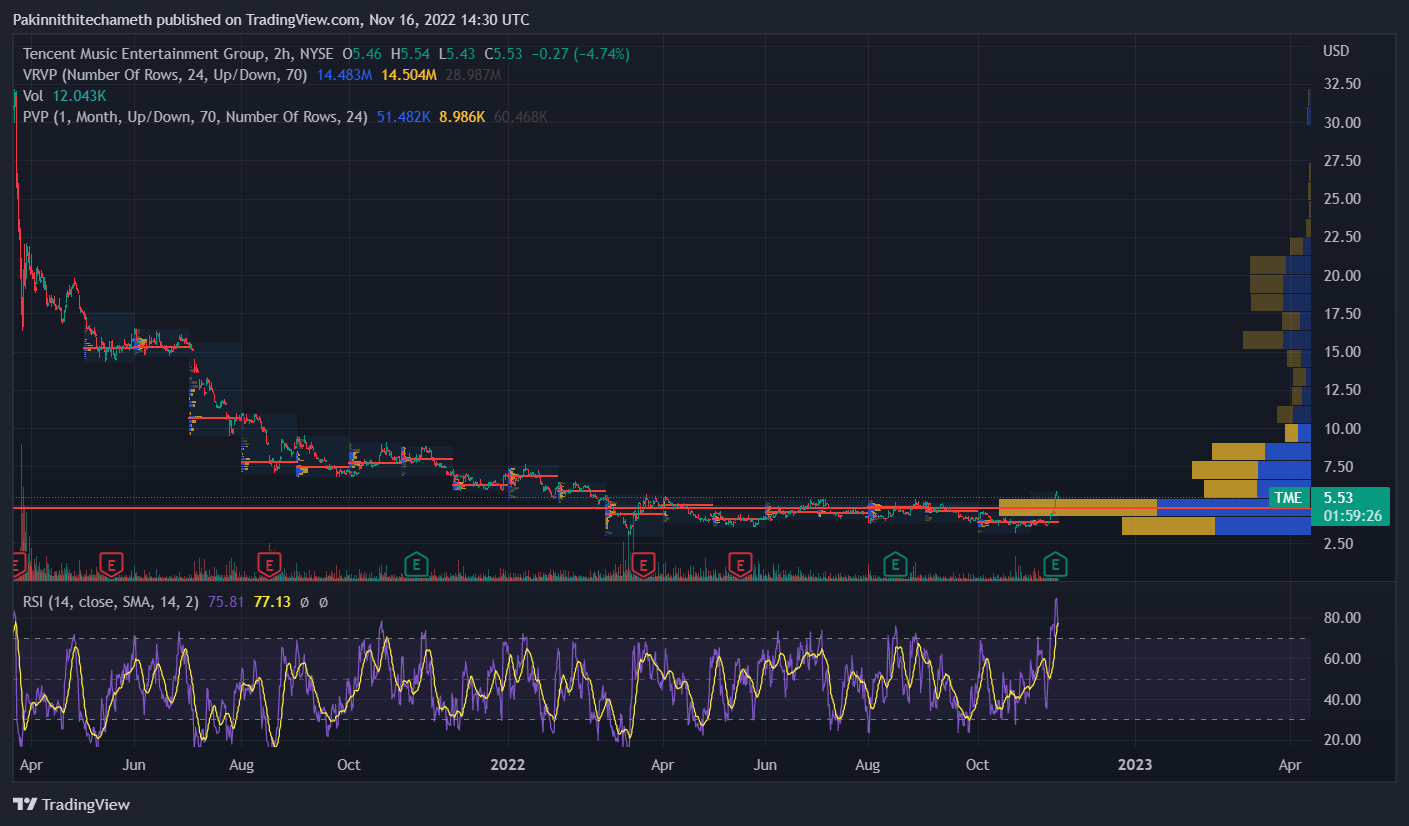Viewport: 1409px width, 826px height.
Task: Click the TME symbol tag on price scale
Action: pos(1288,497)
